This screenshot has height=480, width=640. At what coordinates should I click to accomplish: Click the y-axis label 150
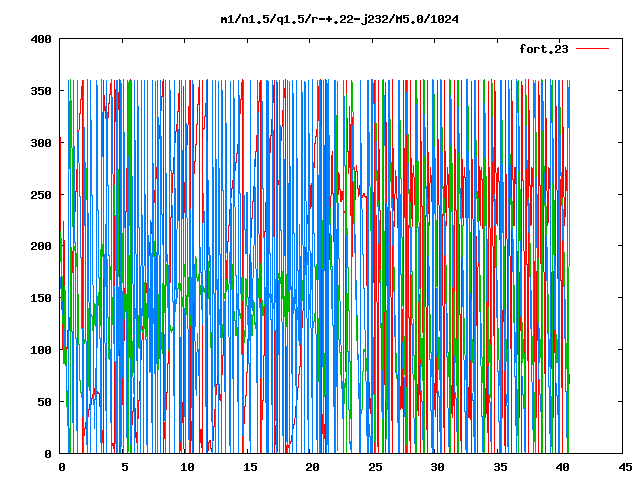point(41,298)
